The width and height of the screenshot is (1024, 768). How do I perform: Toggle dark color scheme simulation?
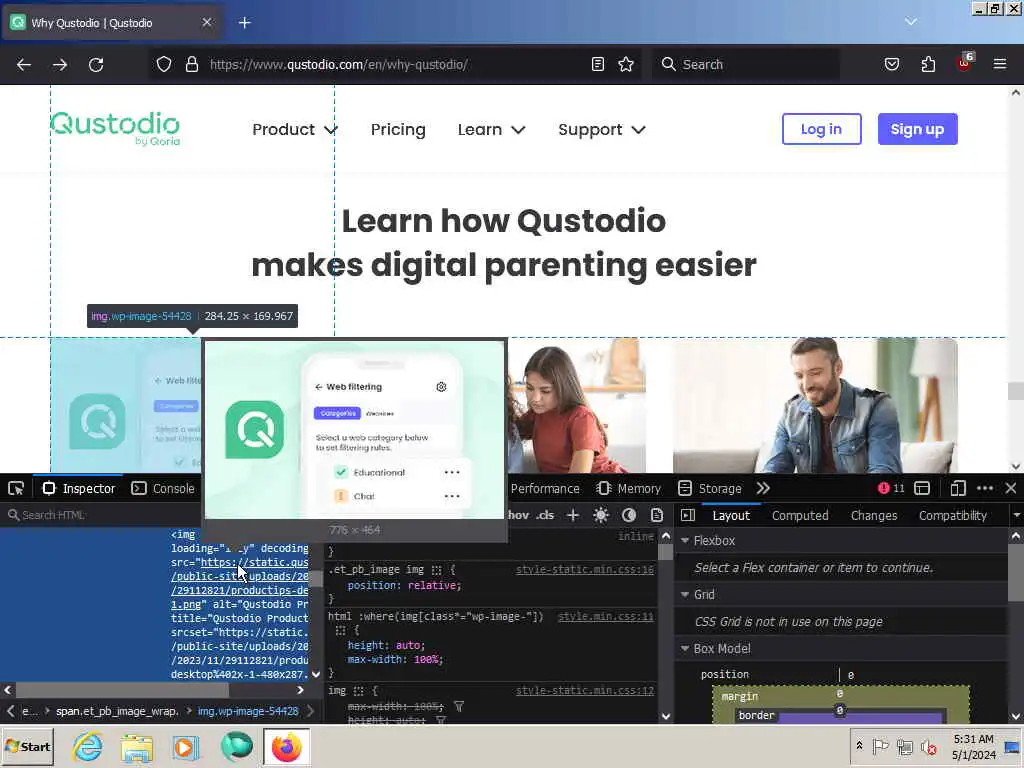[x=629, y=515]
